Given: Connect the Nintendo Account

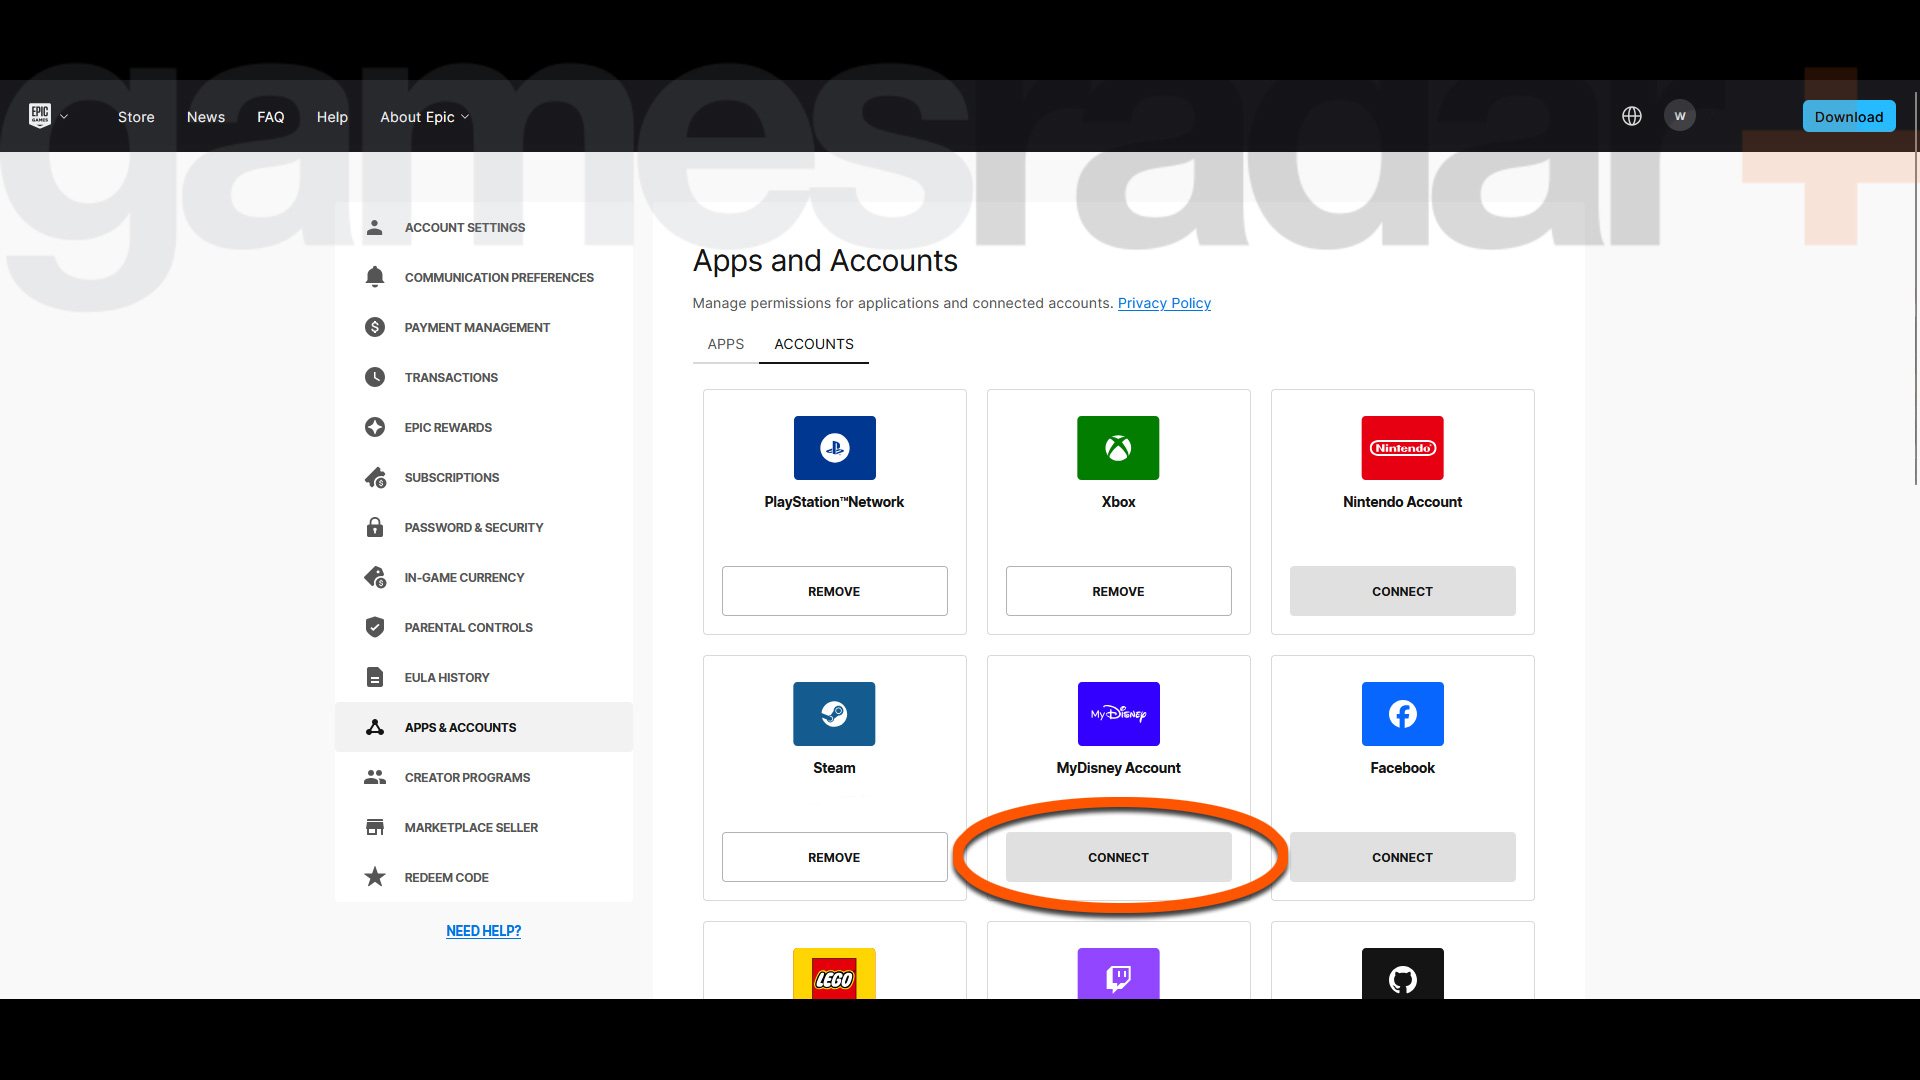Looking at the screenshot, I should pos(1402,591).
